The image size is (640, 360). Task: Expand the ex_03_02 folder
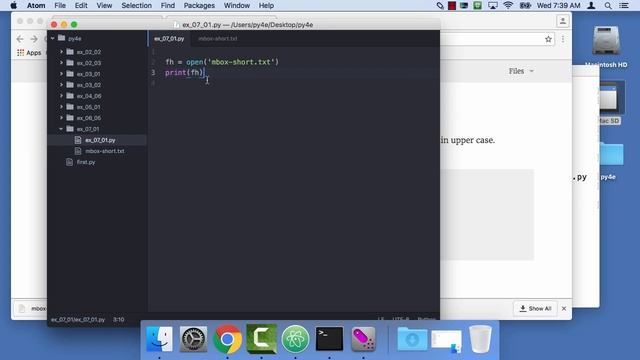[x=61, y=85]
